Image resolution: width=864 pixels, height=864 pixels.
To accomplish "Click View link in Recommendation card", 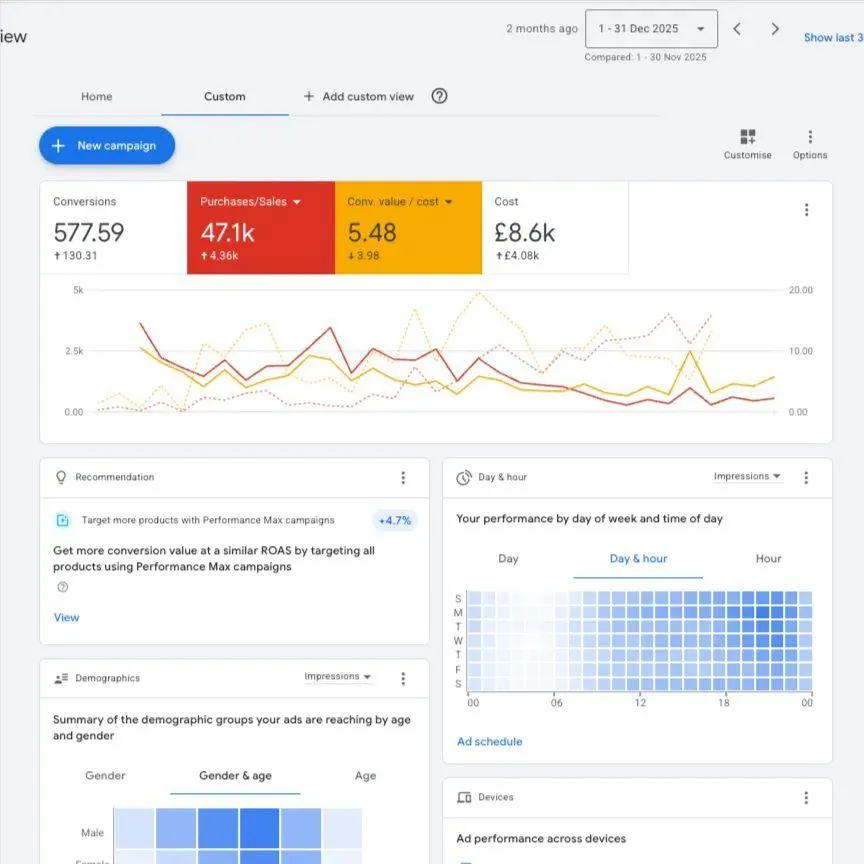I will 66,618.
